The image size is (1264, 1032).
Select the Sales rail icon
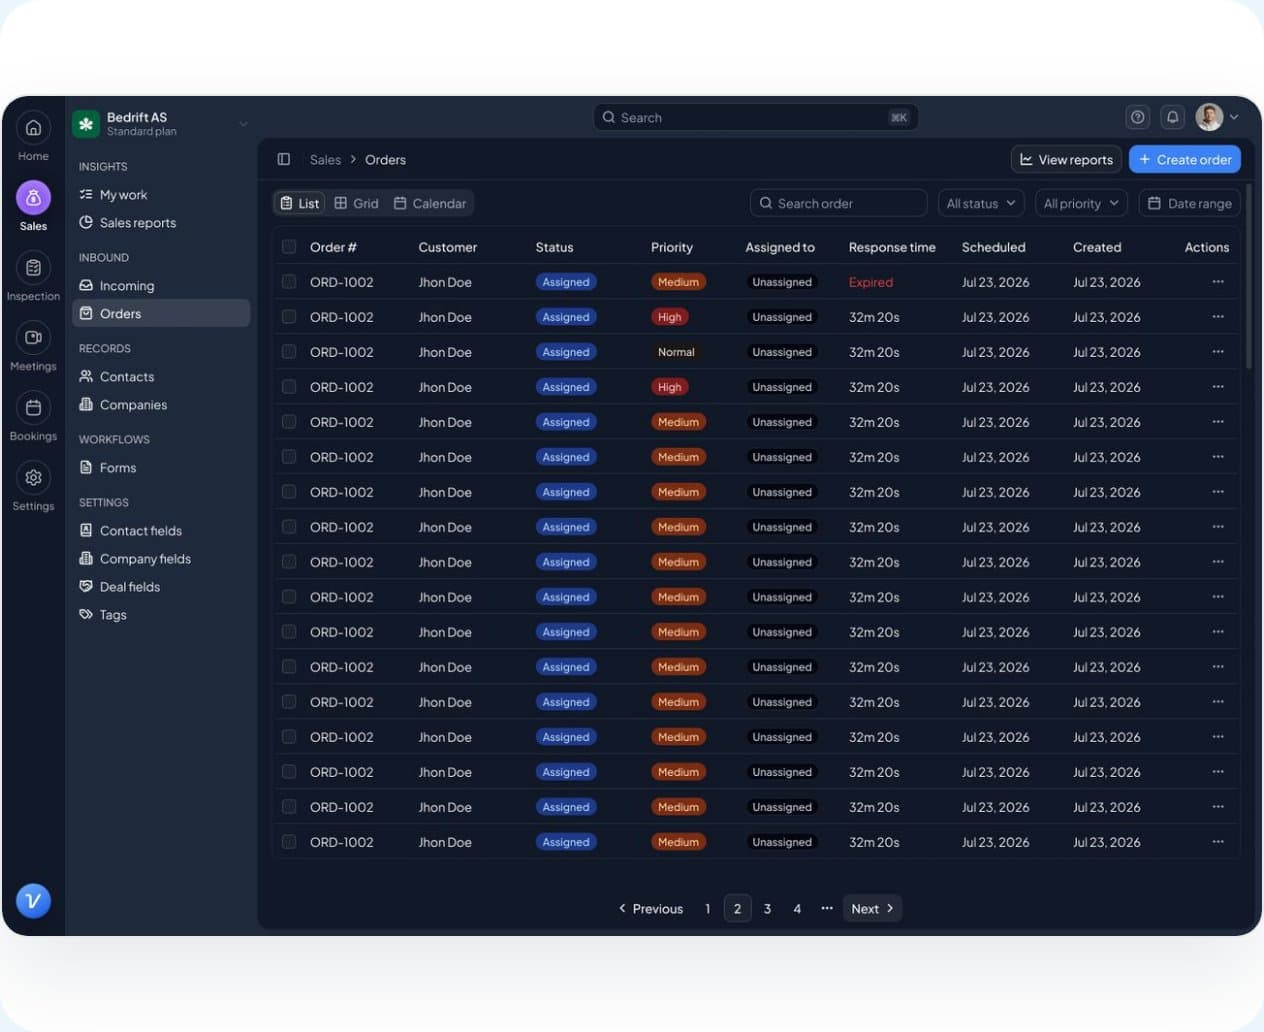33,198
